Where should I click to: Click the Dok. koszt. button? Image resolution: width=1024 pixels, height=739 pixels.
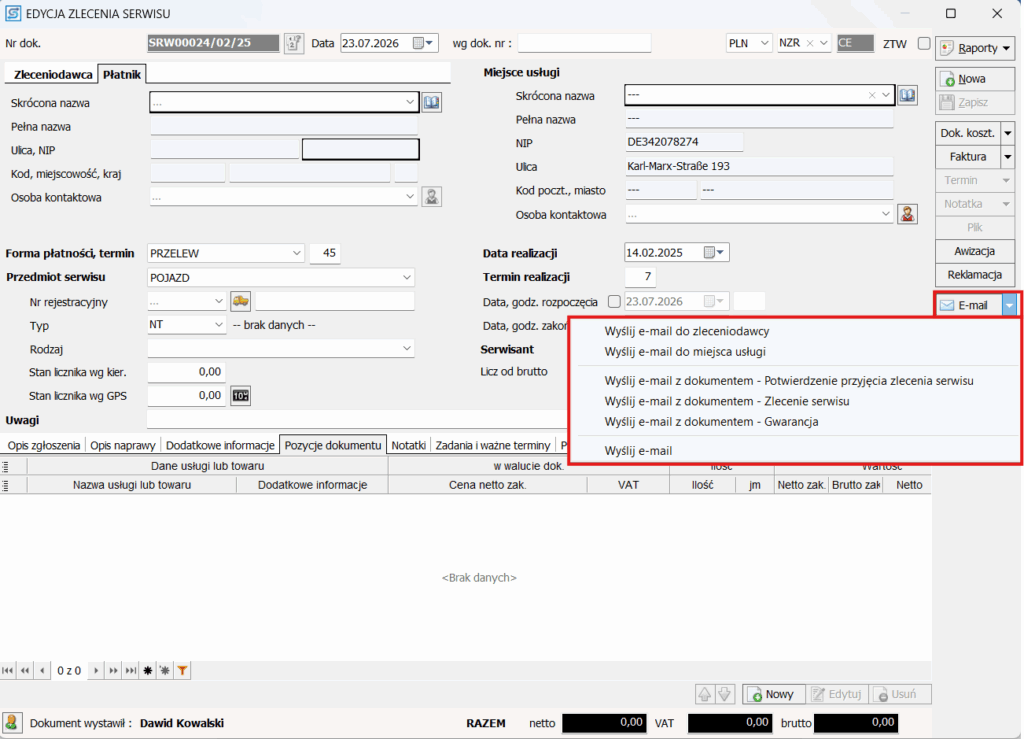point(968,133)
